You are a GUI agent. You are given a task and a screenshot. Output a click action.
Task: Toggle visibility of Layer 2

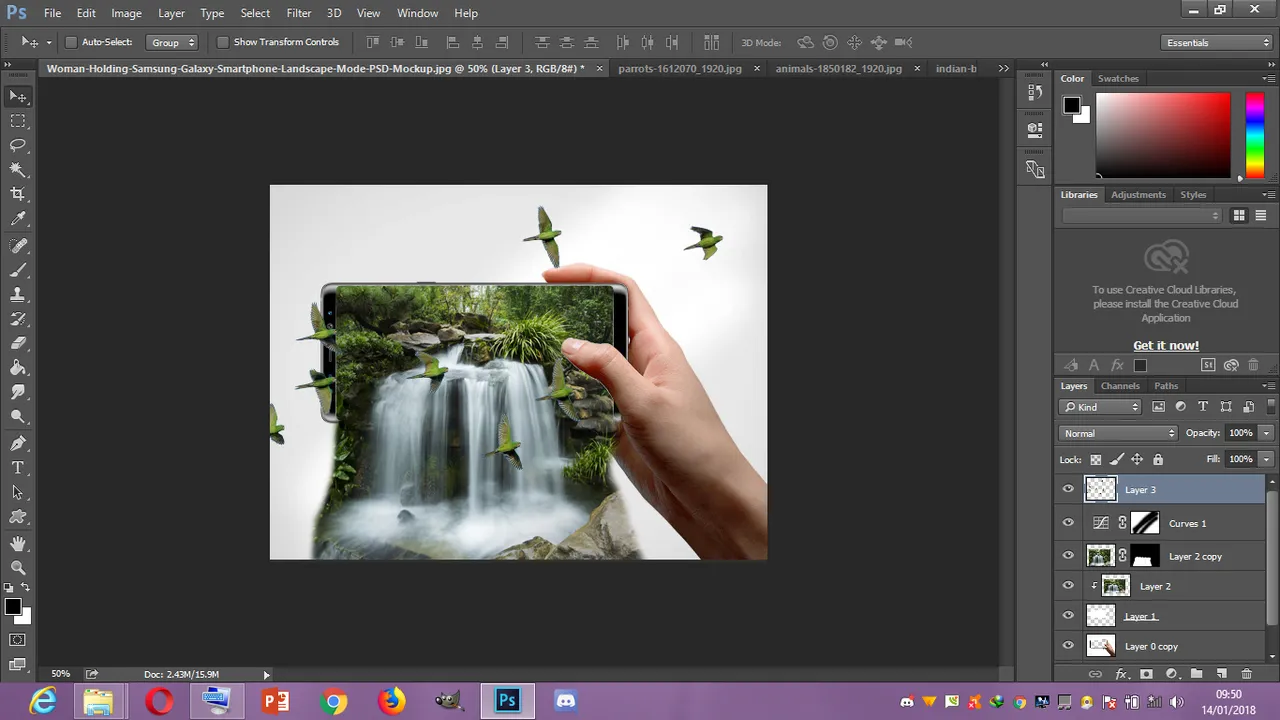click(x=1068, y=586)
